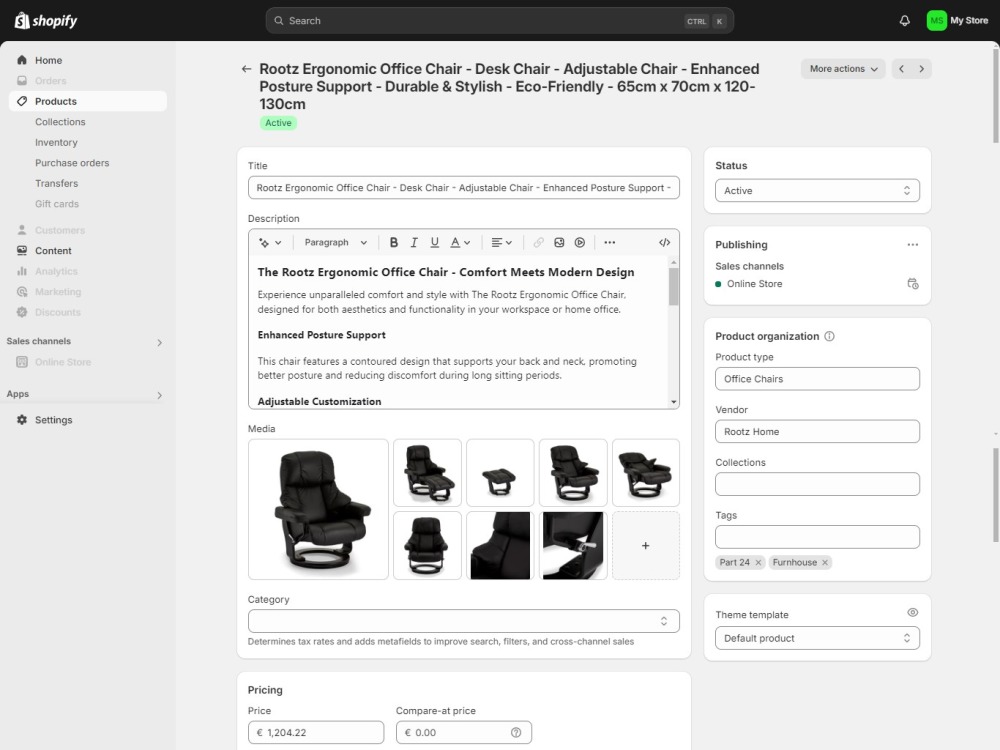Open Status dropdown showing Active

coord(817,191)
